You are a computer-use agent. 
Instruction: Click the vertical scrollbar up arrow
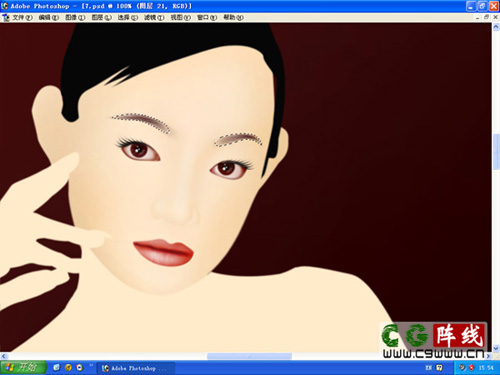pos(496,27)
